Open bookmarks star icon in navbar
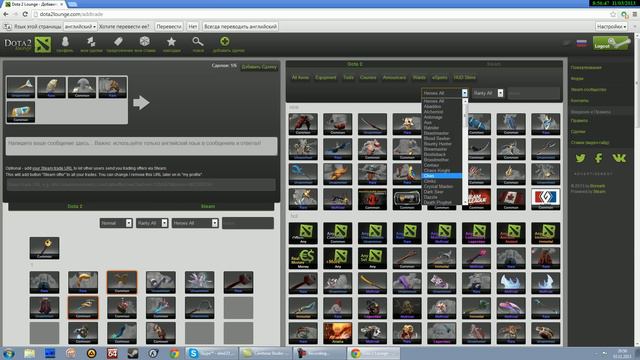Image resolution: width=640 pixels, height=360 pixels. click(x=171, y=41)
